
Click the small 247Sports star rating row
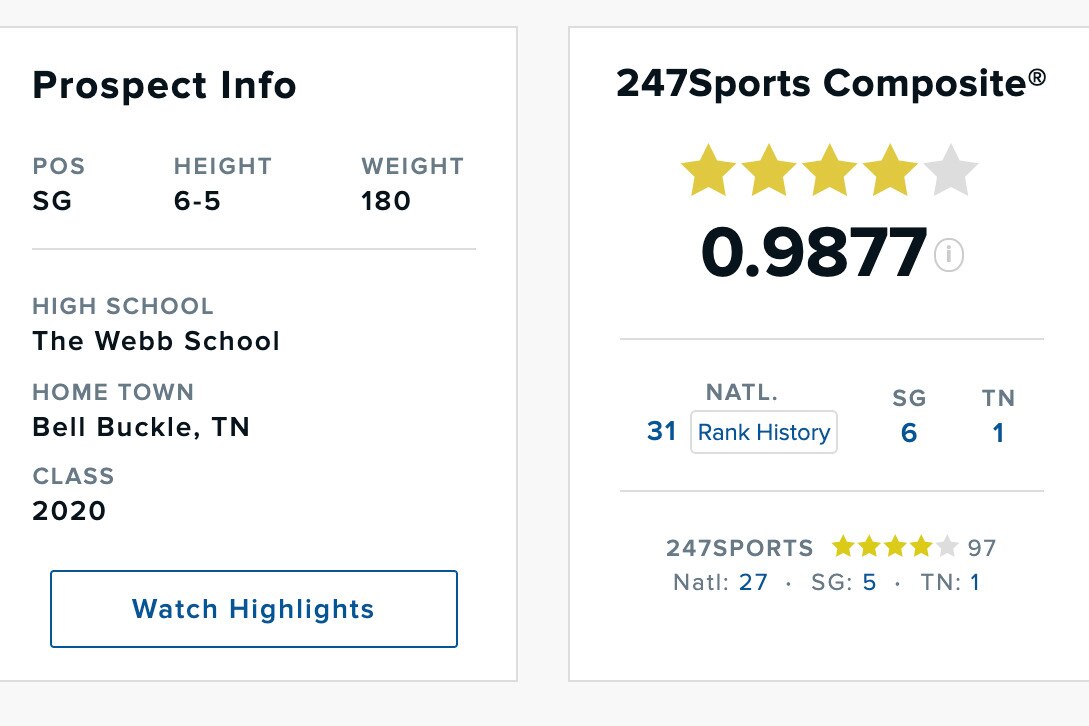coord(895,547)
